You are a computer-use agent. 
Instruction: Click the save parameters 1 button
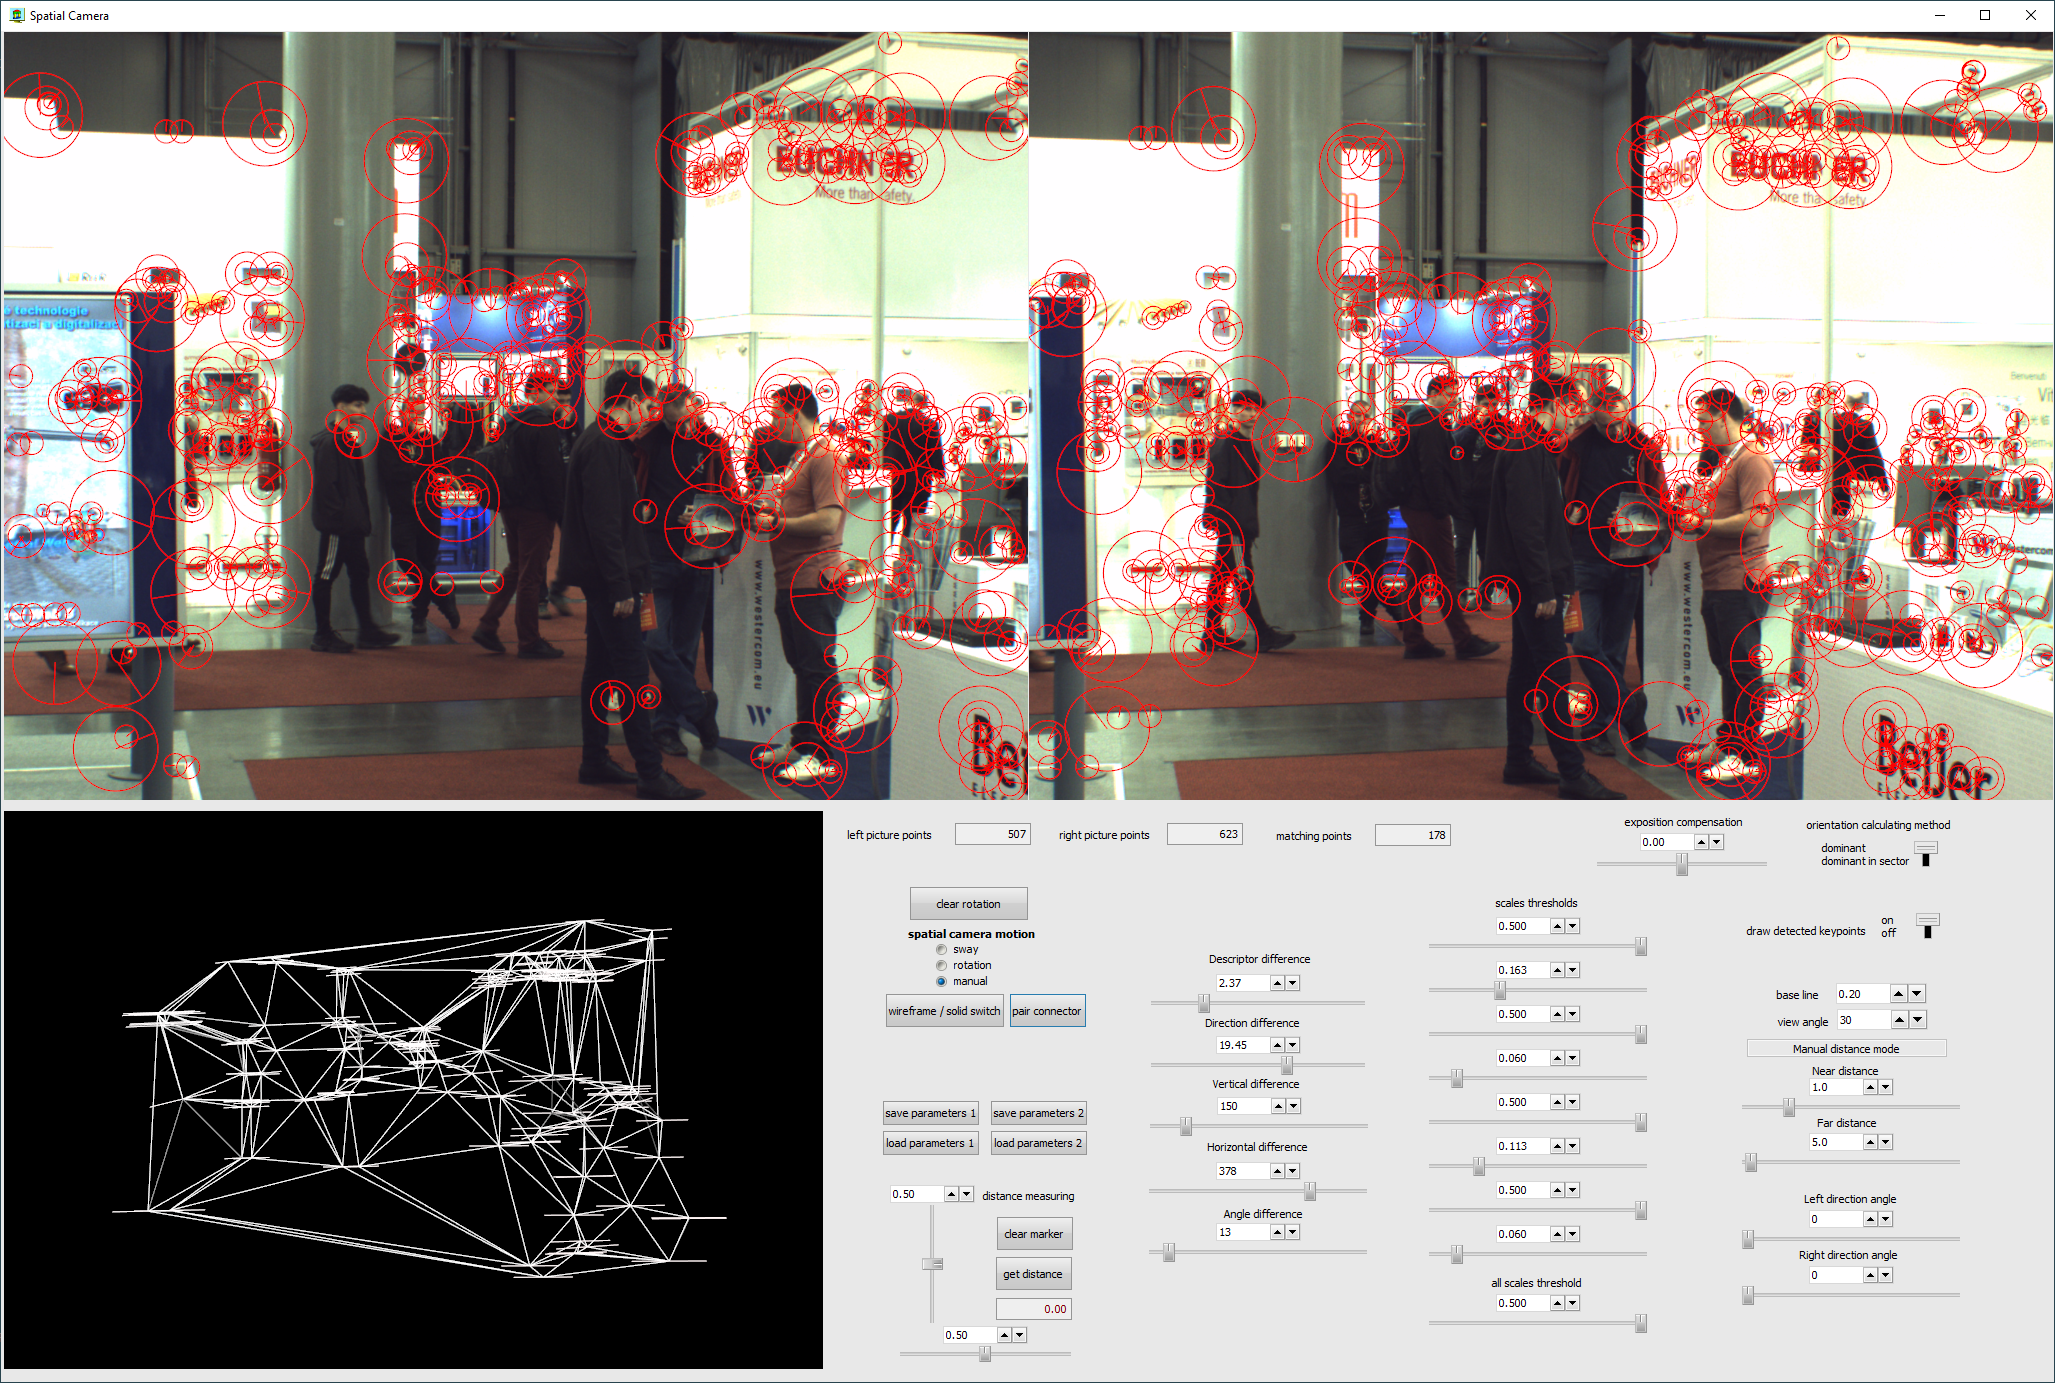(930, 1114)
